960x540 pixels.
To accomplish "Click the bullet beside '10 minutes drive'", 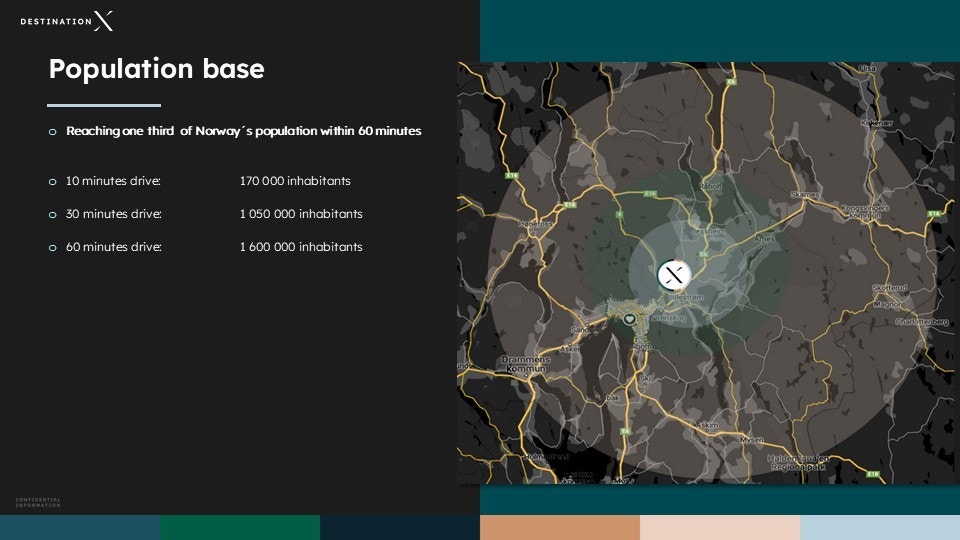I will [53, 181].
